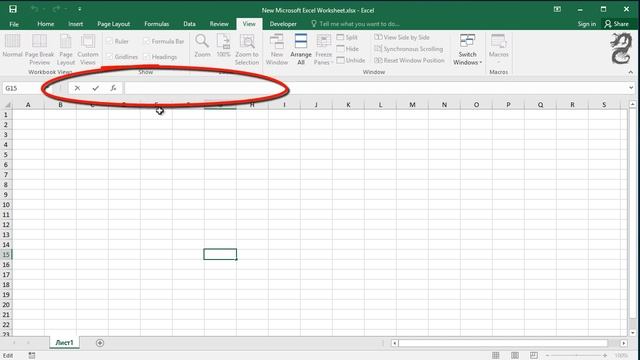
Task: Click Unhide window button
Action: [x=351, y=60]
